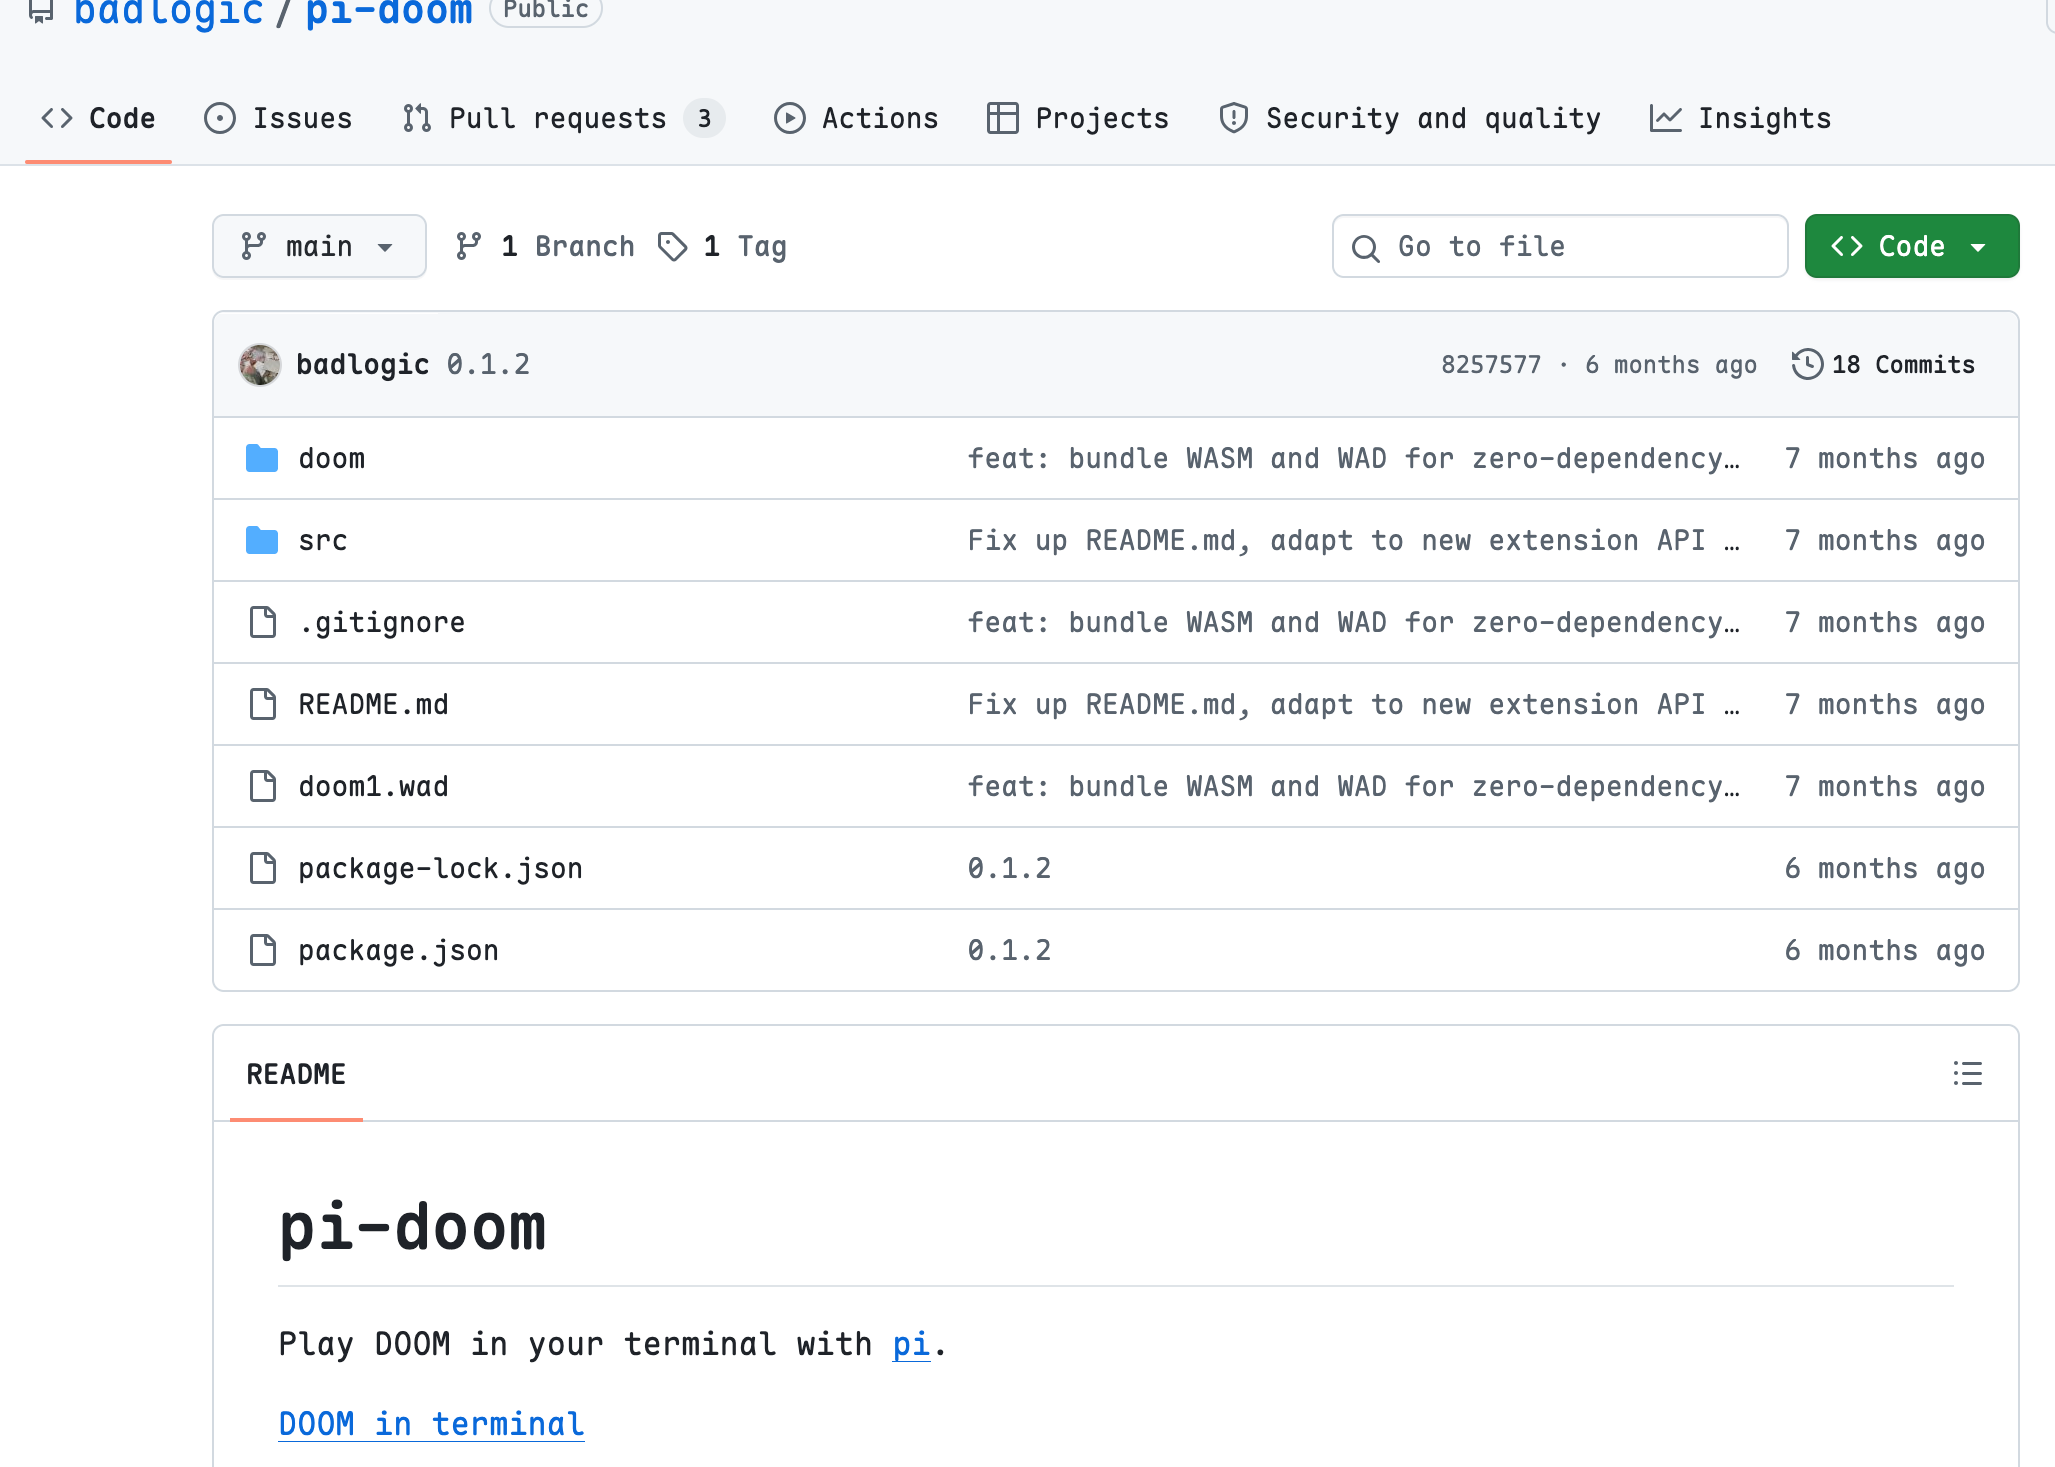View the 1 Branch link
The image size is (2055, 1467).
545,246
